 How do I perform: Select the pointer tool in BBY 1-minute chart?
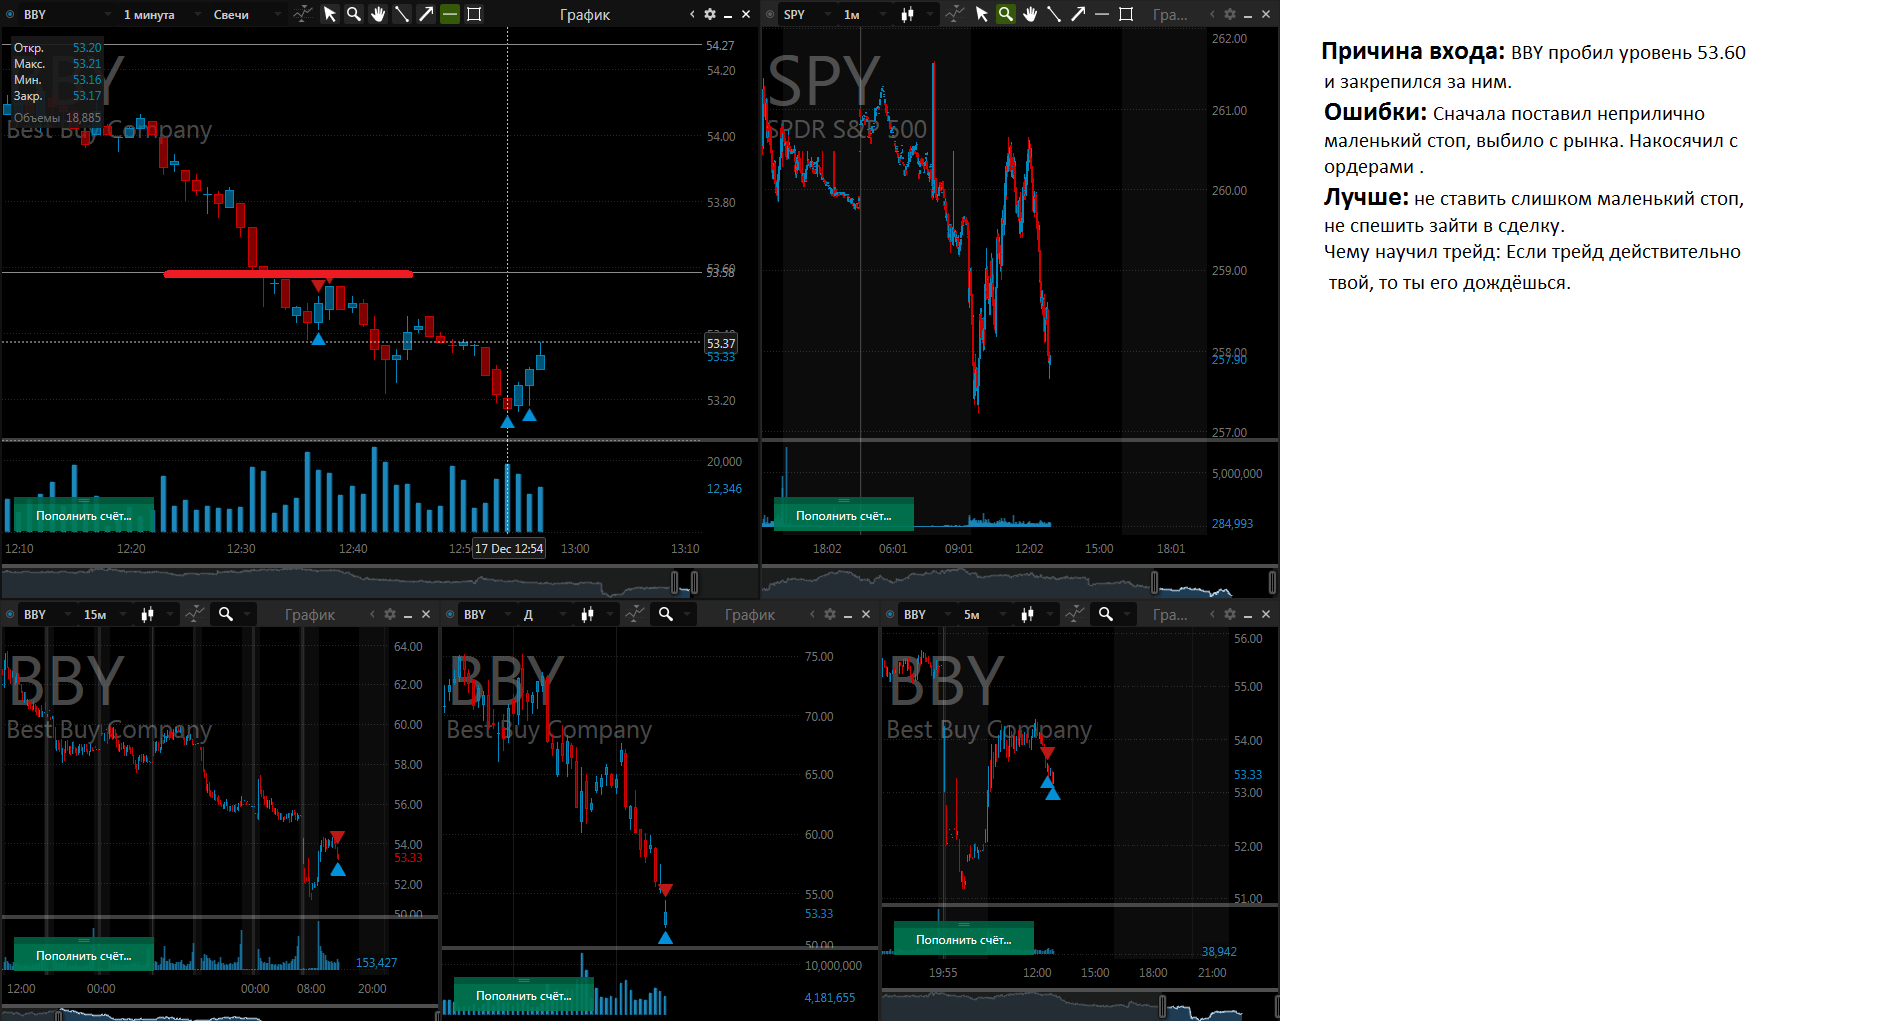pos(330,14)
